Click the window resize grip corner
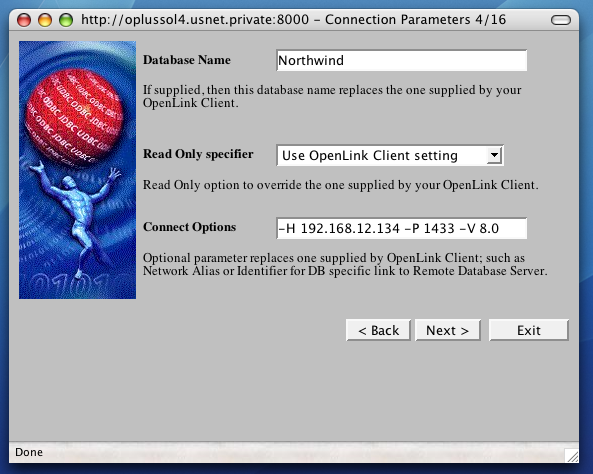 (571, 455)
